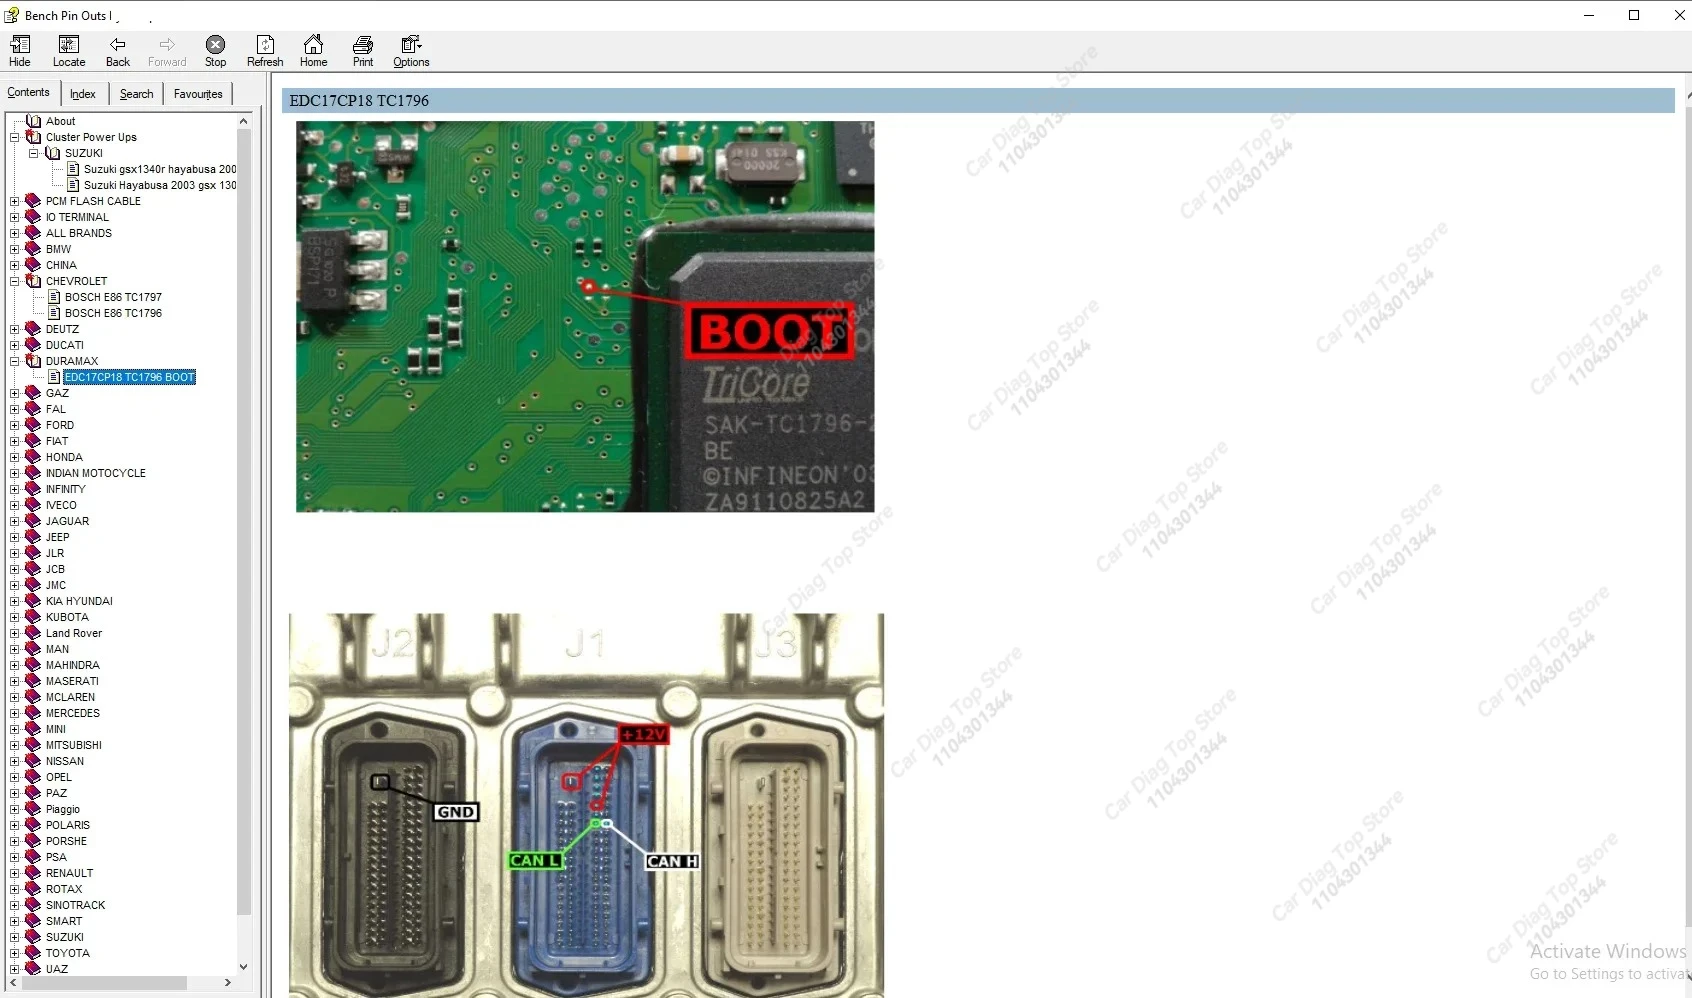Collapse the DURAMAX tree node
This screenshot has height=998, width=1692.
coord(13,361)
